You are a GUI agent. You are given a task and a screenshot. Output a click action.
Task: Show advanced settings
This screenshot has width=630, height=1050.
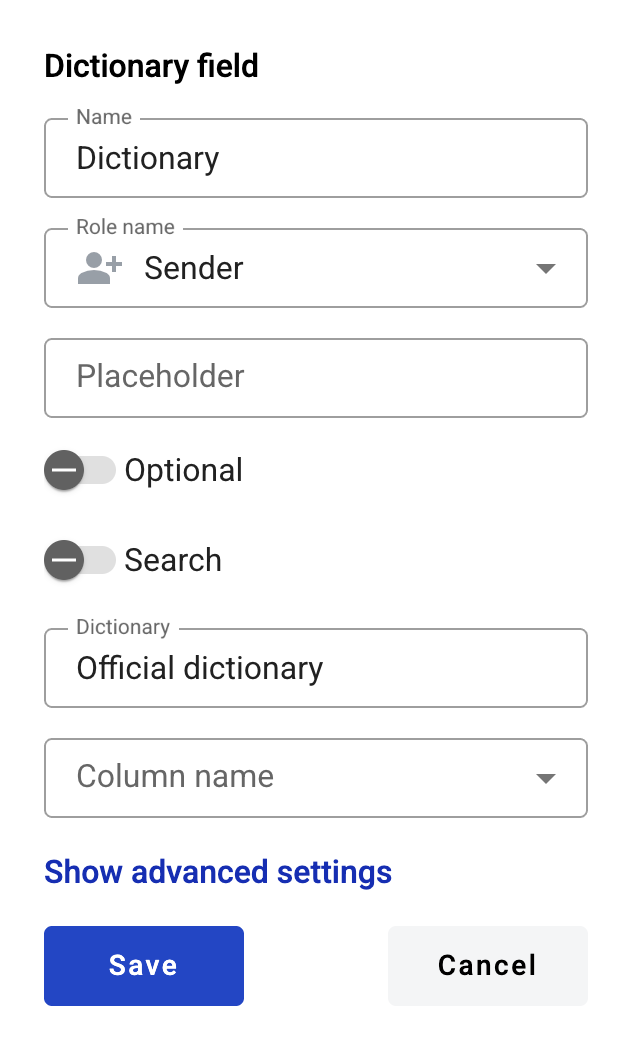click(x=218, y=872)
